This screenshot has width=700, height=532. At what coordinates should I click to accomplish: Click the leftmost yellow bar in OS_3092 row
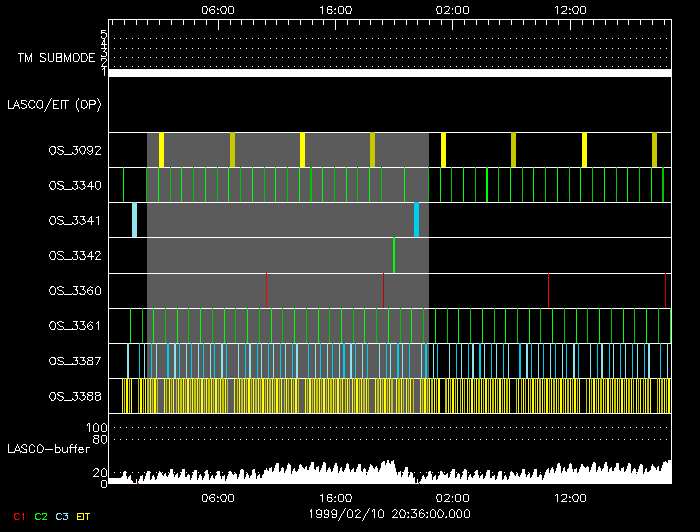point(161,150)
